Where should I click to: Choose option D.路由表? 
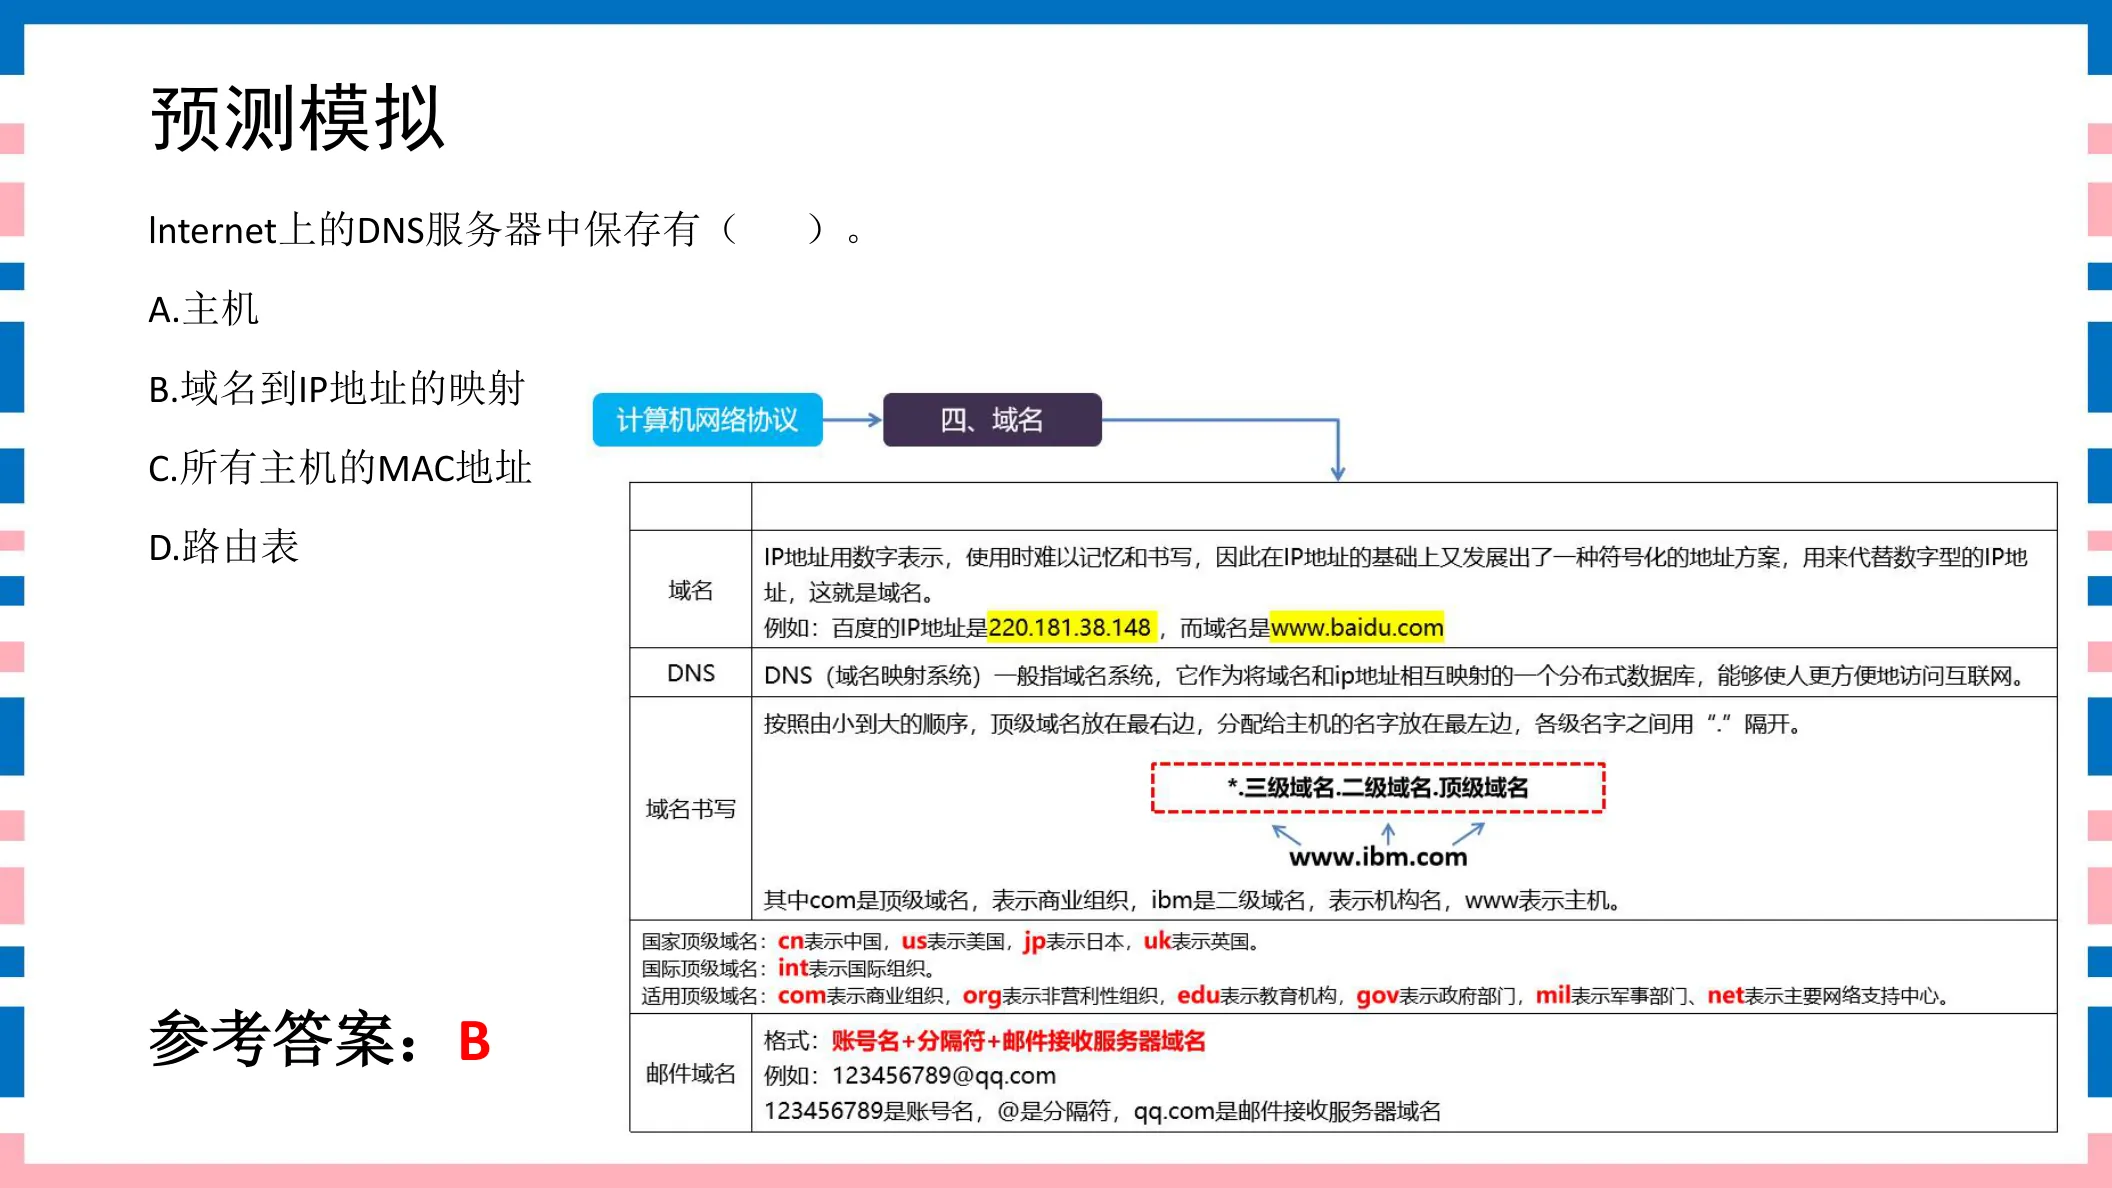click(224, 546)
